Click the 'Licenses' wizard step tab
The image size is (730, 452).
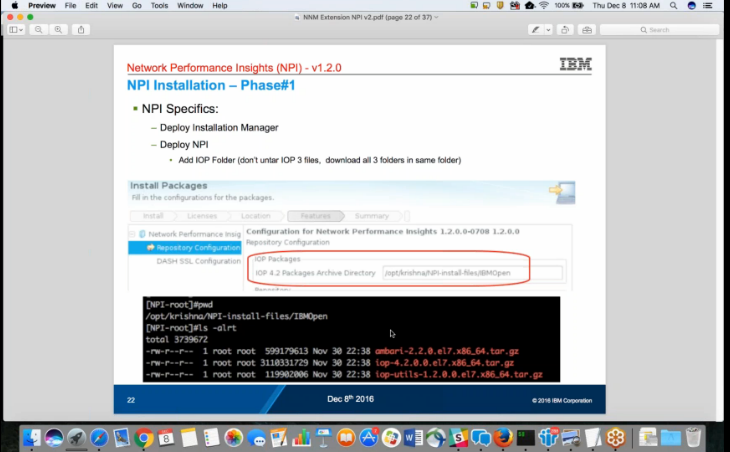202,216
